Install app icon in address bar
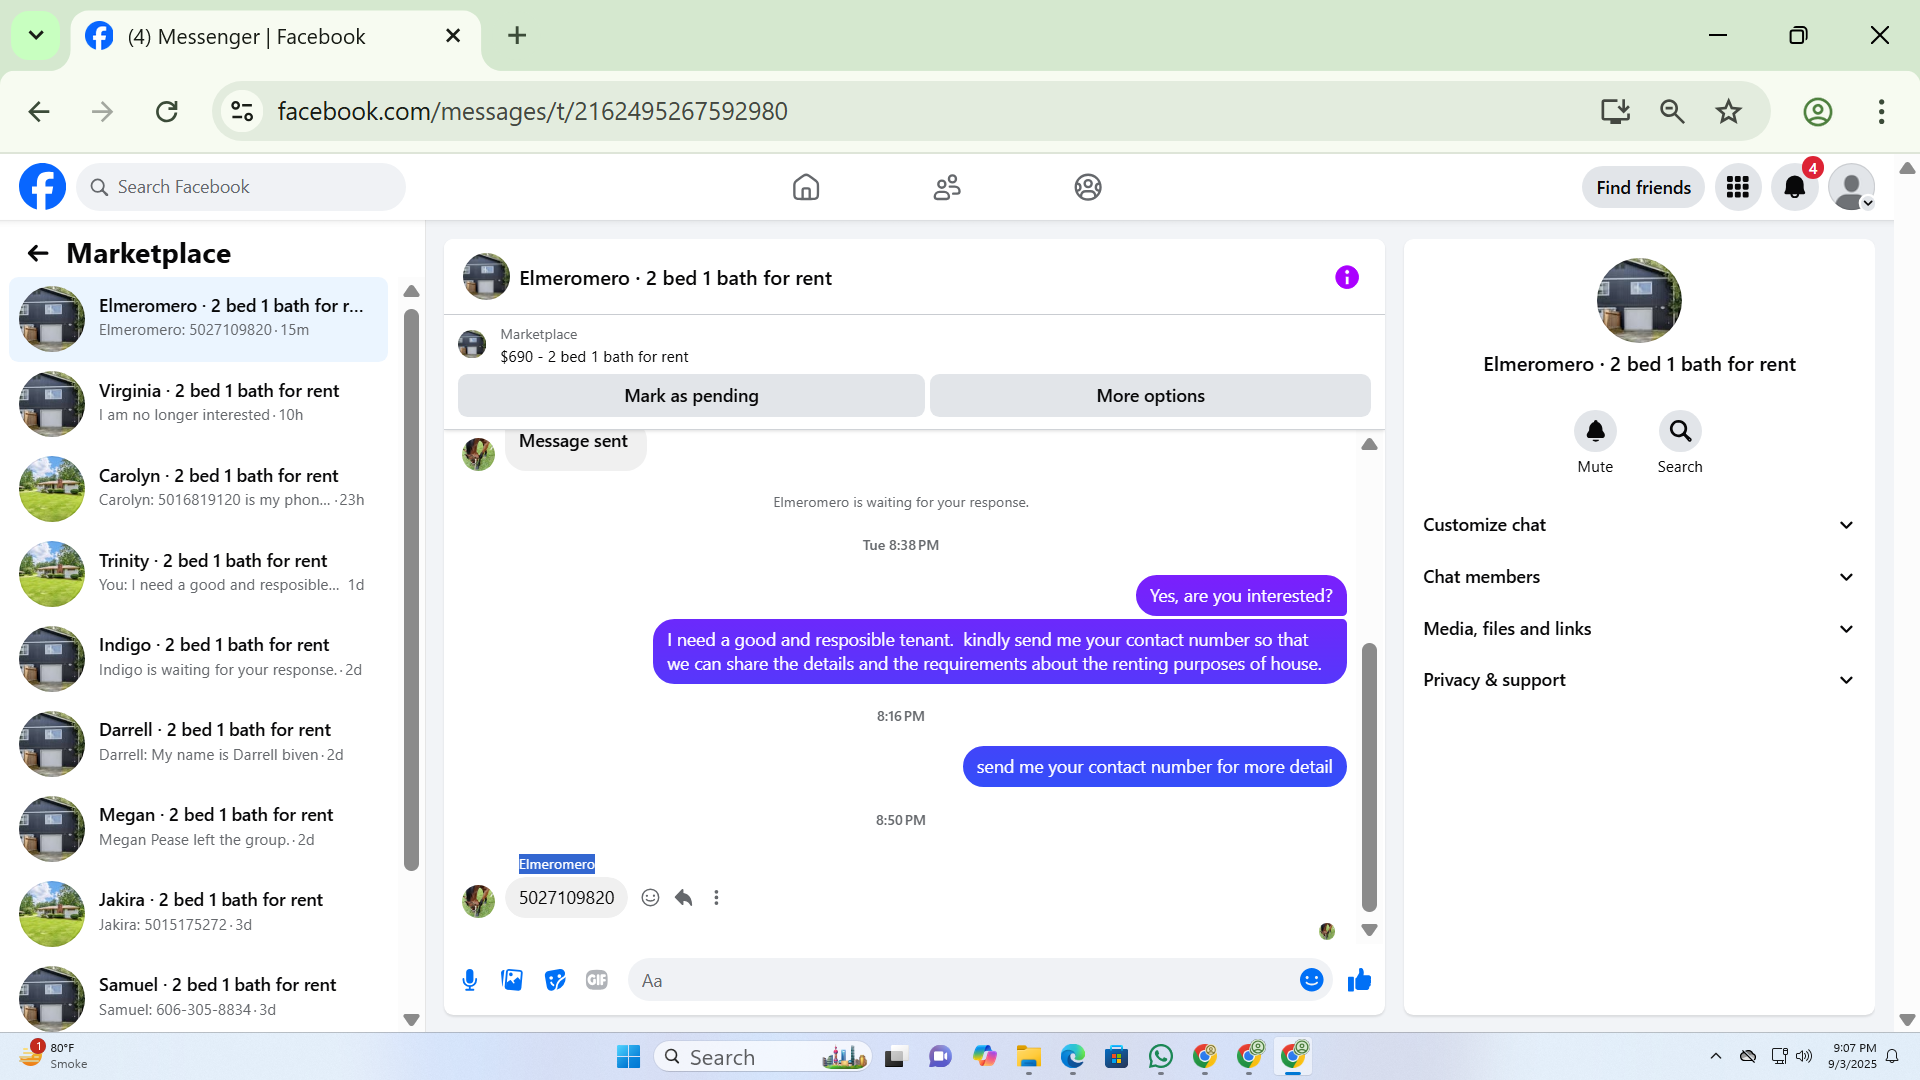This screenshot has width=1920, height=1080. 1615,111
